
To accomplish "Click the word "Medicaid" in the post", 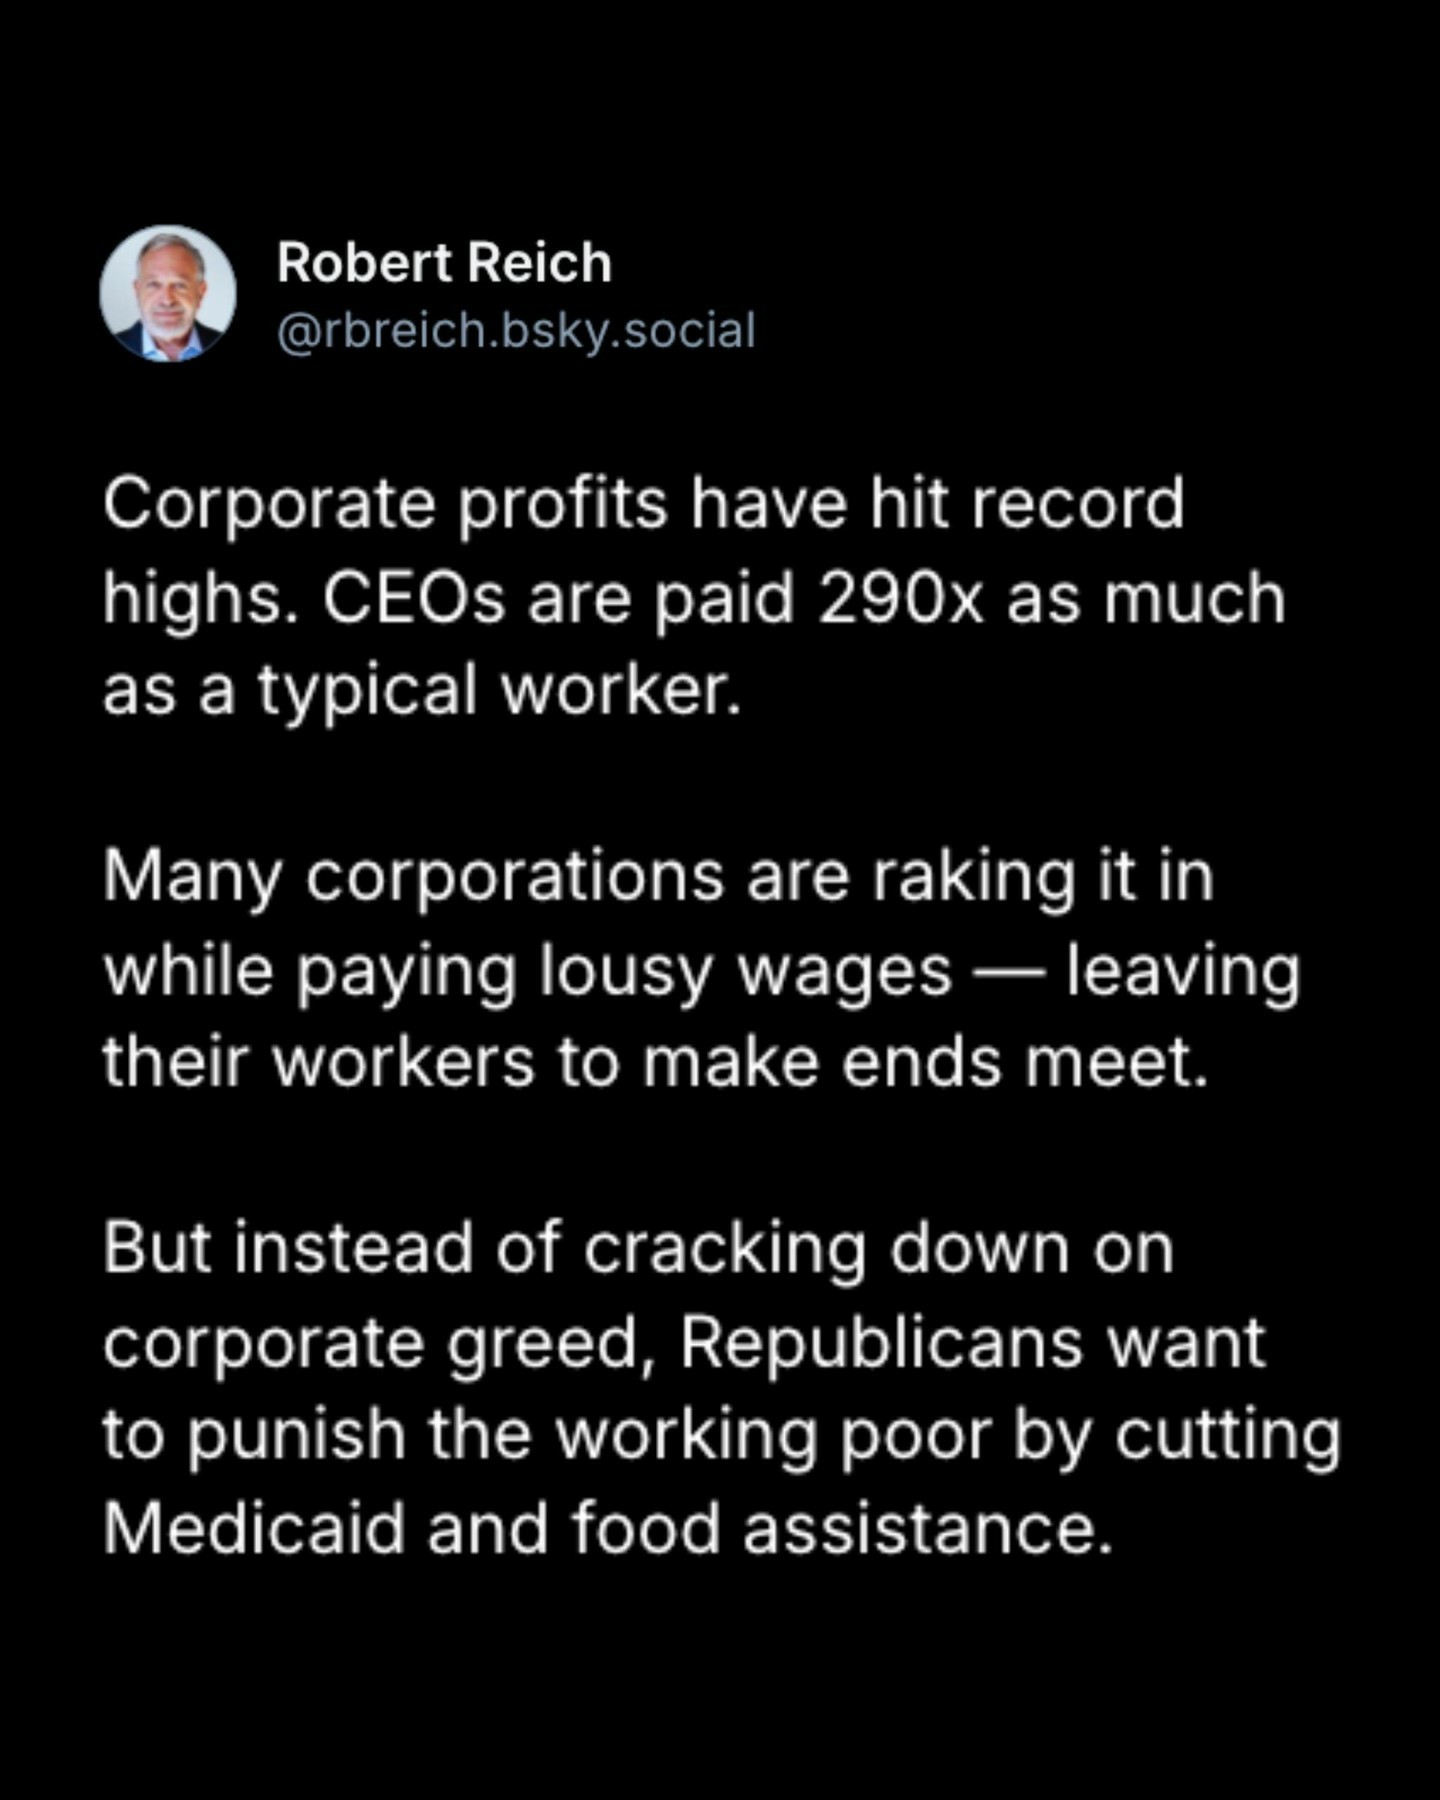I will (x=254, y=1529).
